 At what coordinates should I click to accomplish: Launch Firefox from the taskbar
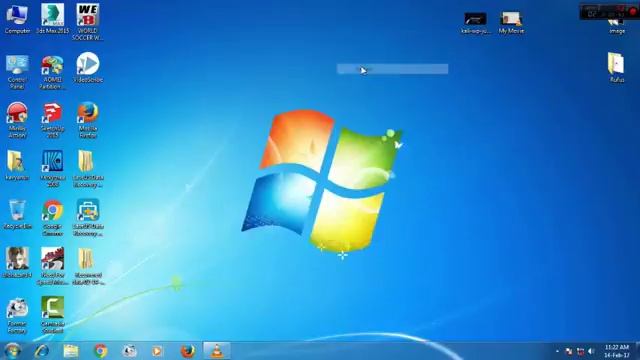point(188,351)
